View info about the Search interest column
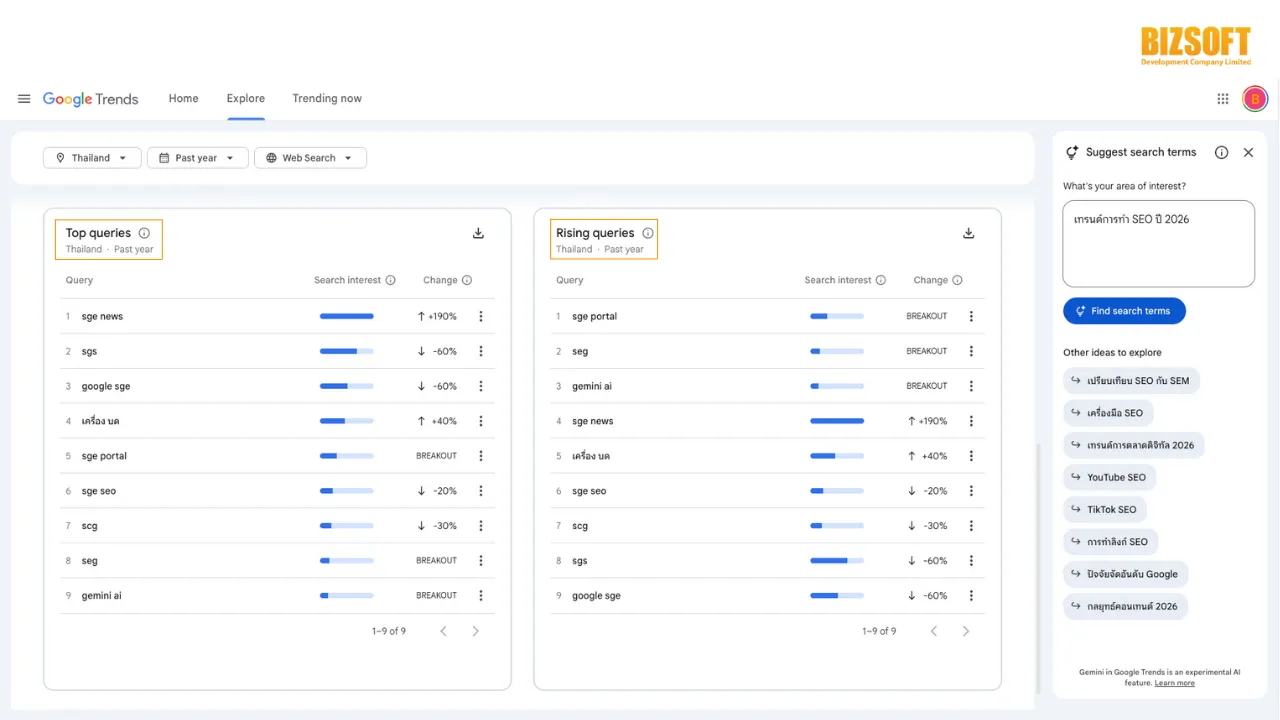This screenshot has width=1280, height=720. 389,280
